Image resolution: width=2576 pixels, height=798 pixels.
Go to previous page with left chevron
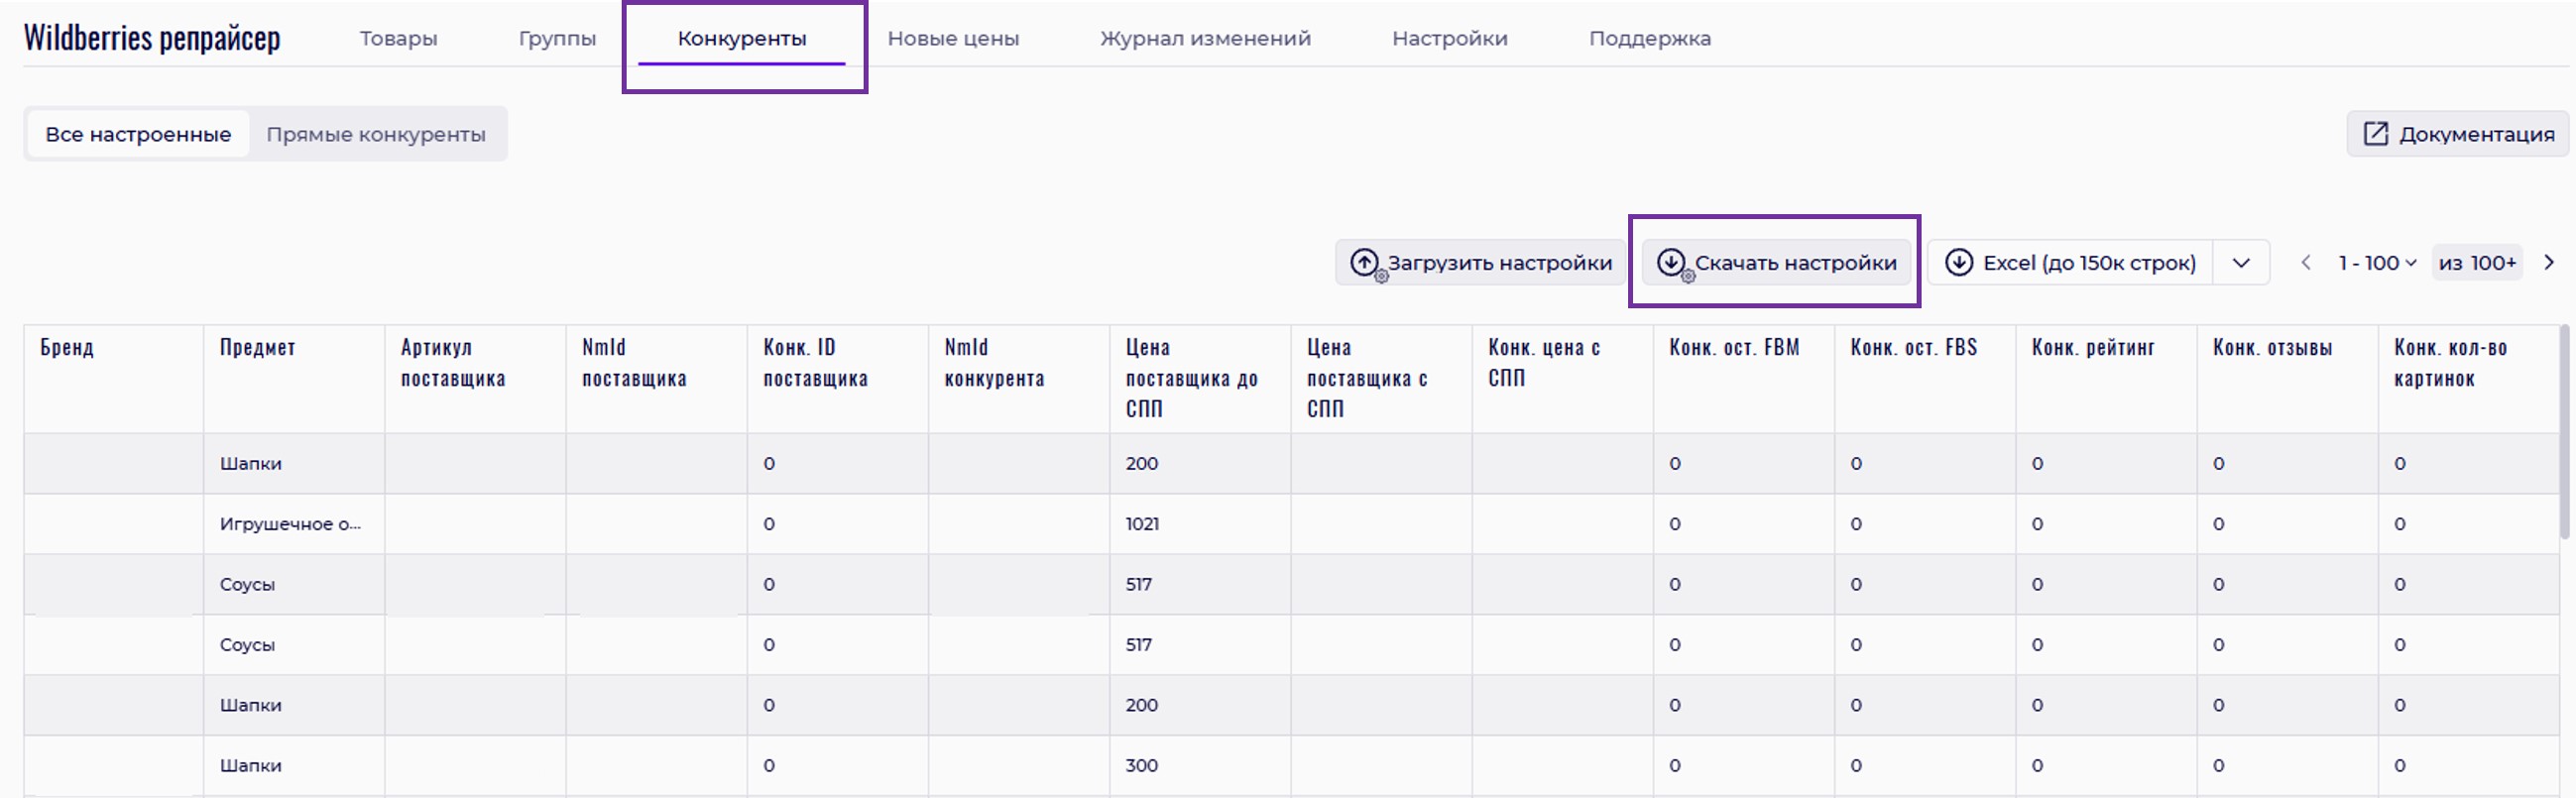[2305, 262]
